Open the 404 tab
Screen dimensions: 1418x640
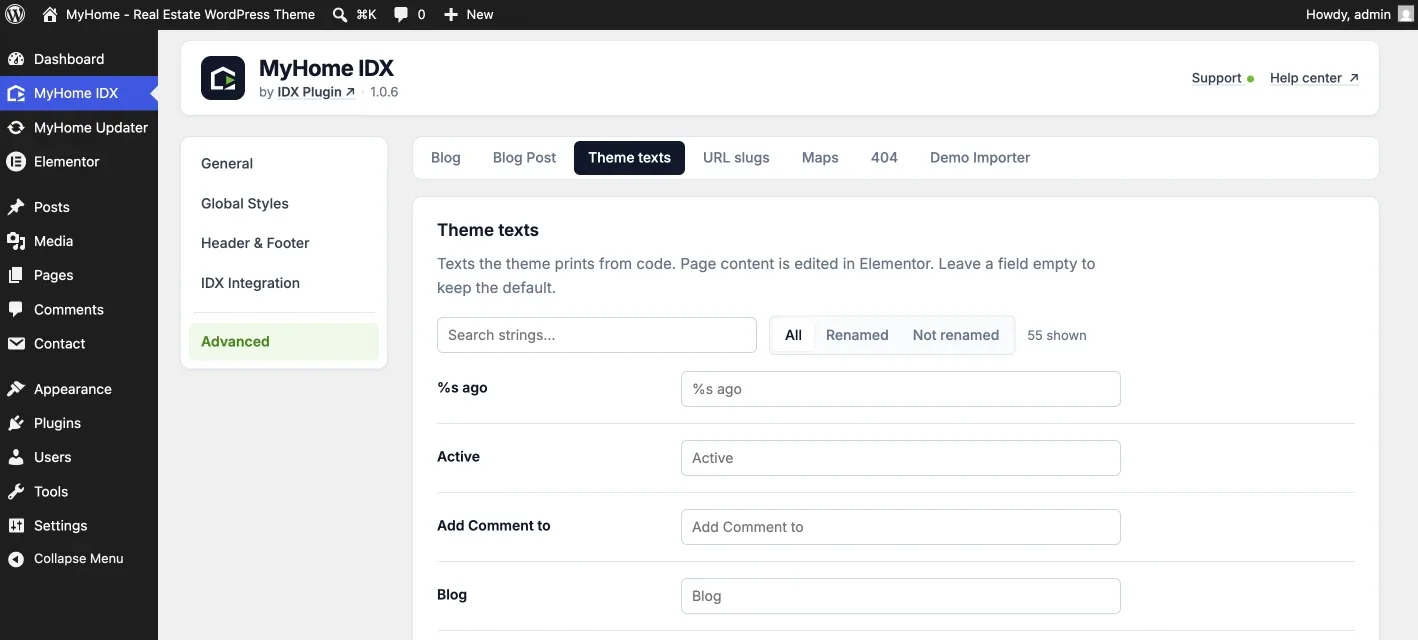(884, 158)
